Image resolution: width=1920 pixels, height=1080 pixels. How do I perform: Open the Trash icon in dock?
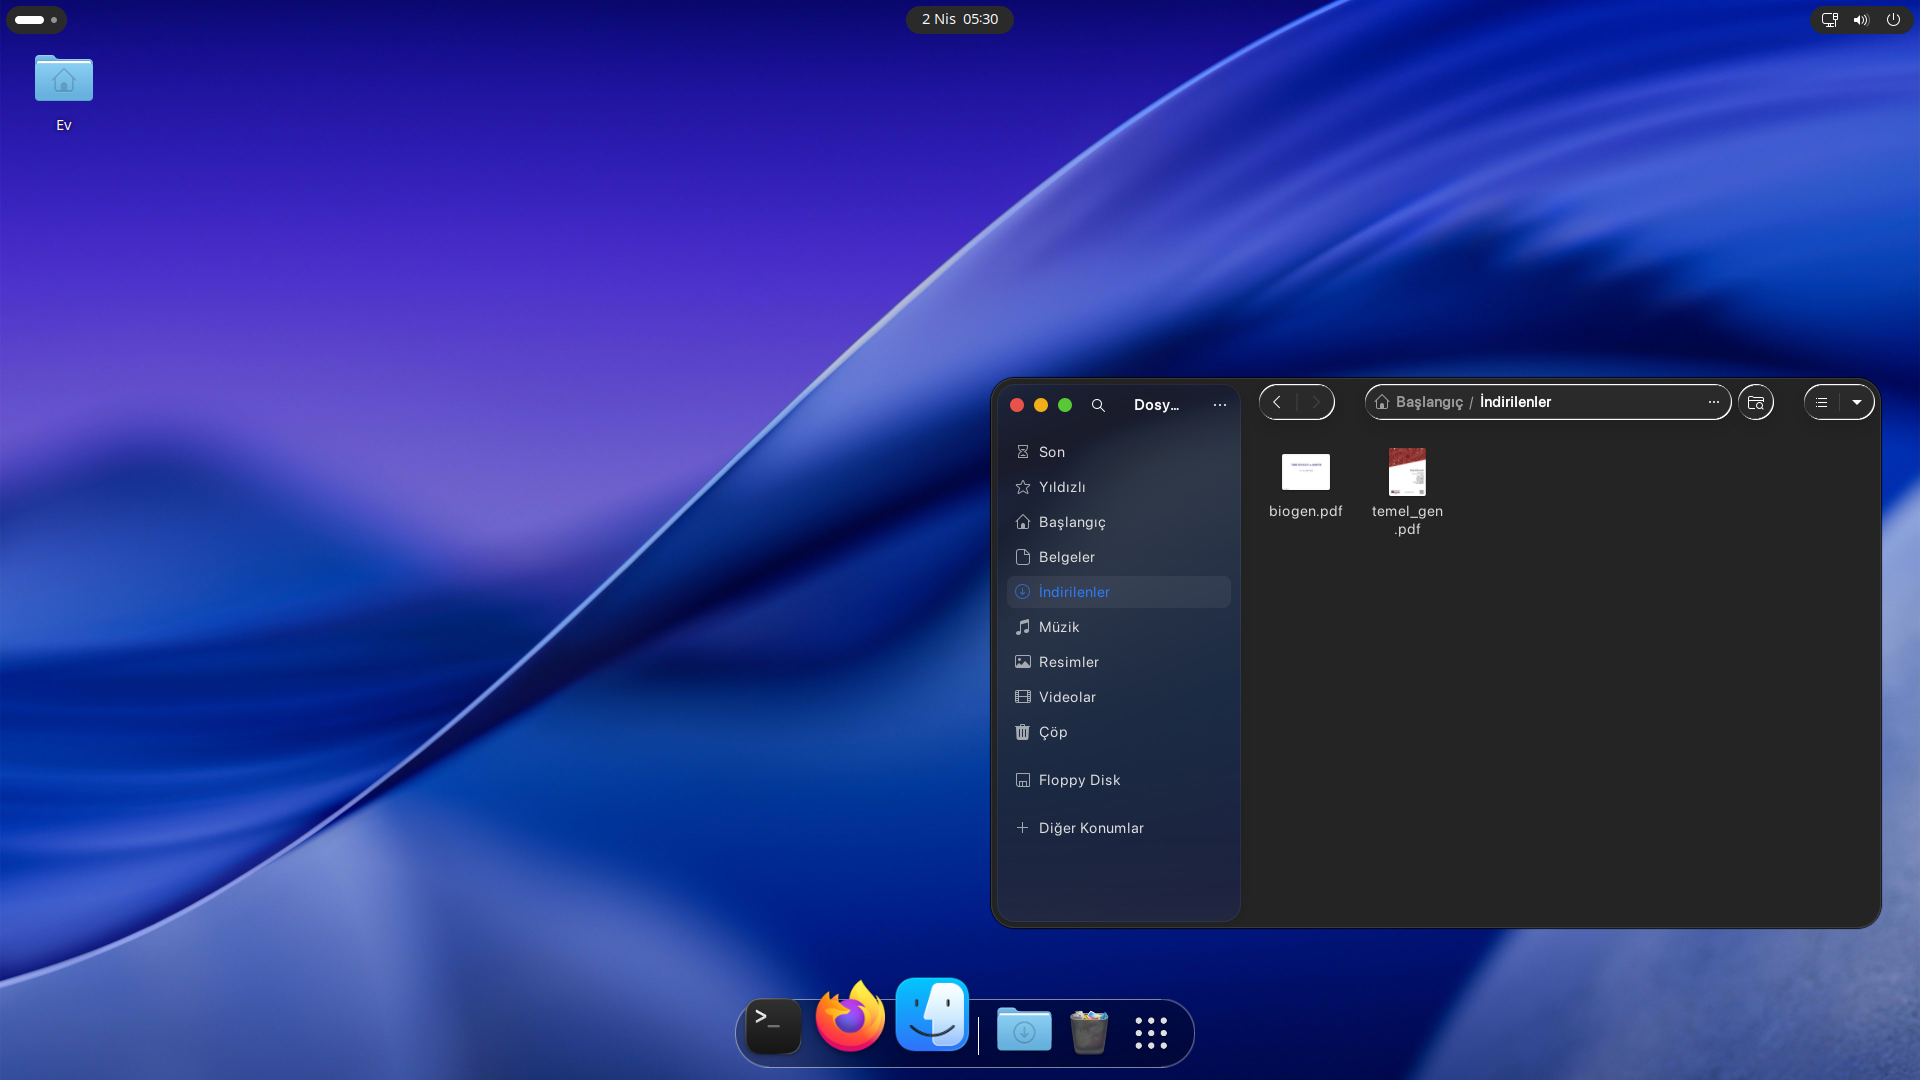(x=1089, y=1031)
